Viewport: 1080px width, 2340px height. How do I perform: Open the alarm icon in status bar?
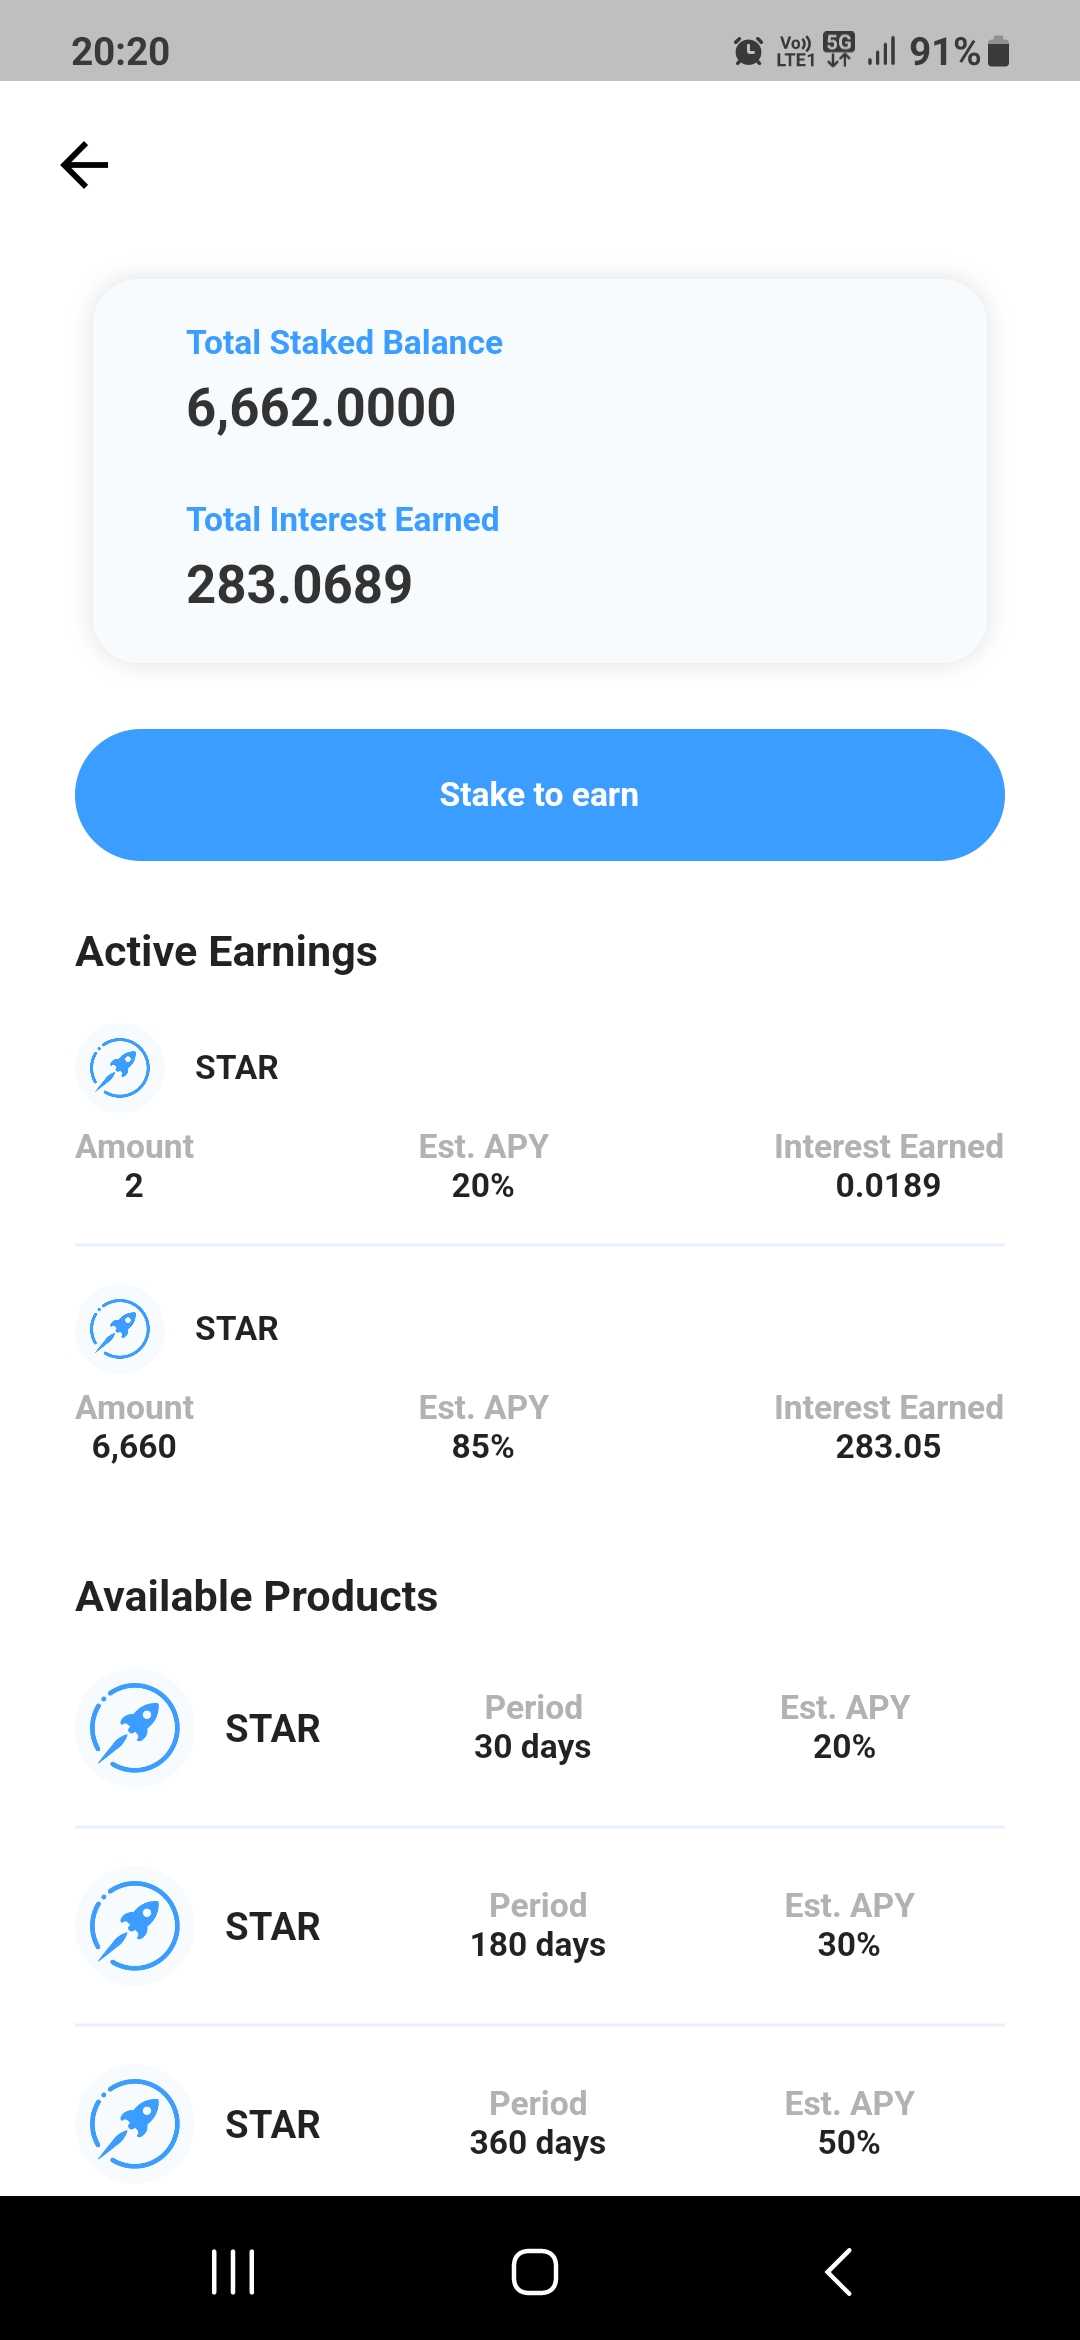(748, 51)
